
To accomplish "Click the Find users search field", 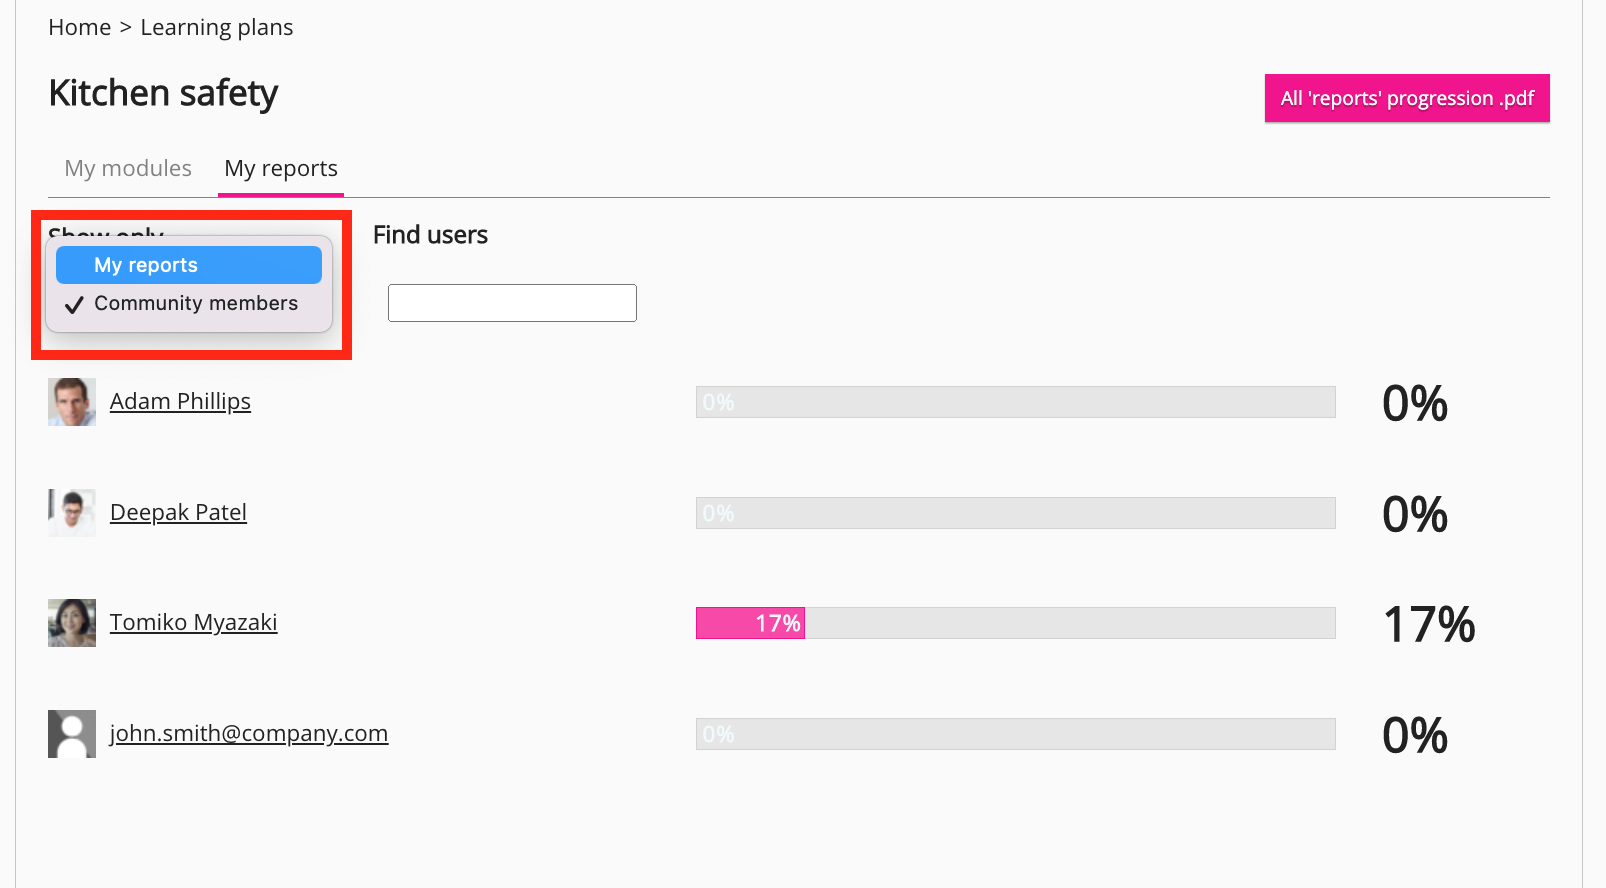I will pos(512,303).
